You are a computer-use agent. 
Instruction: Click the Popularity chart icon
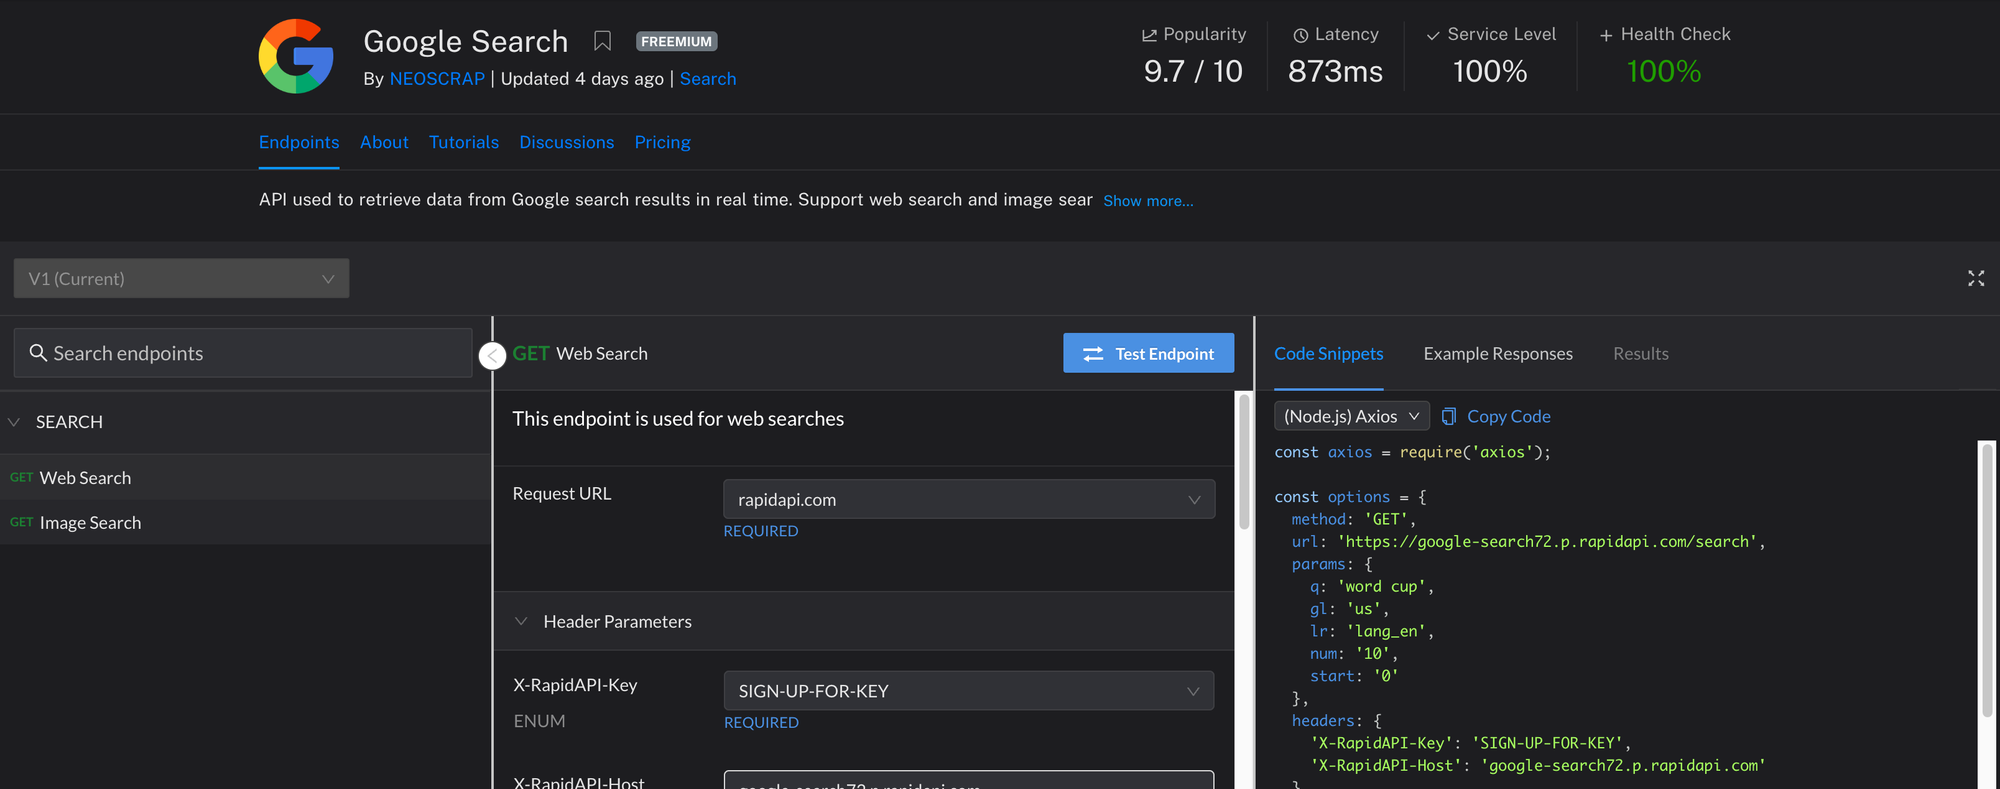[1149, 35]
